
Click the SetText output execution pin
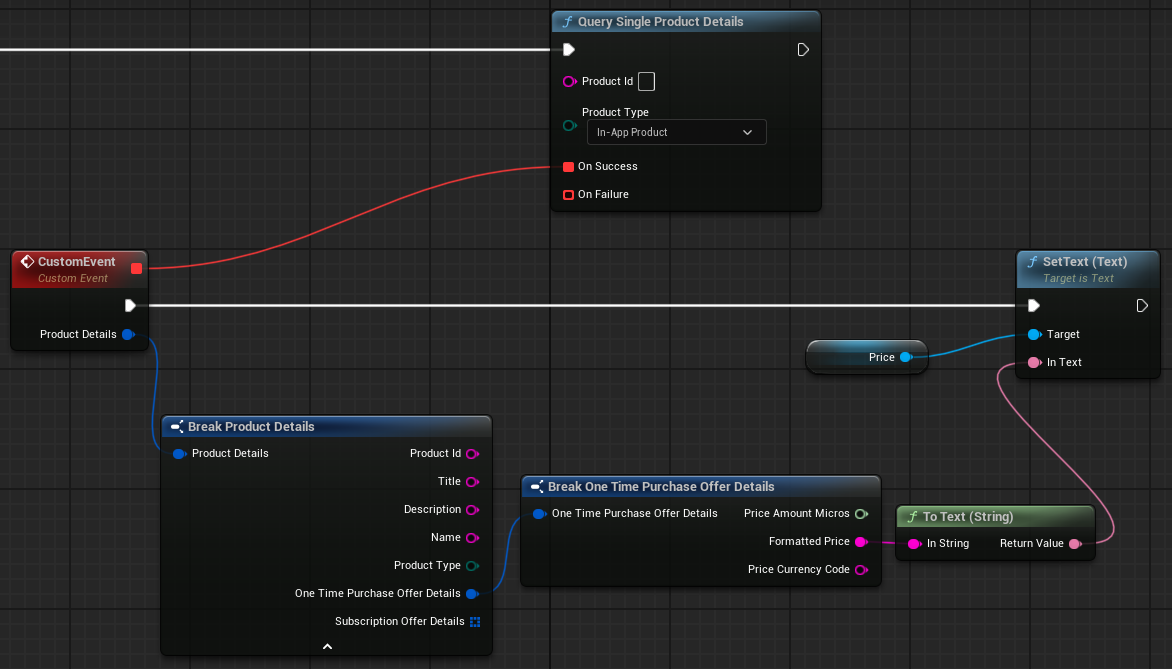[1142, 306]
